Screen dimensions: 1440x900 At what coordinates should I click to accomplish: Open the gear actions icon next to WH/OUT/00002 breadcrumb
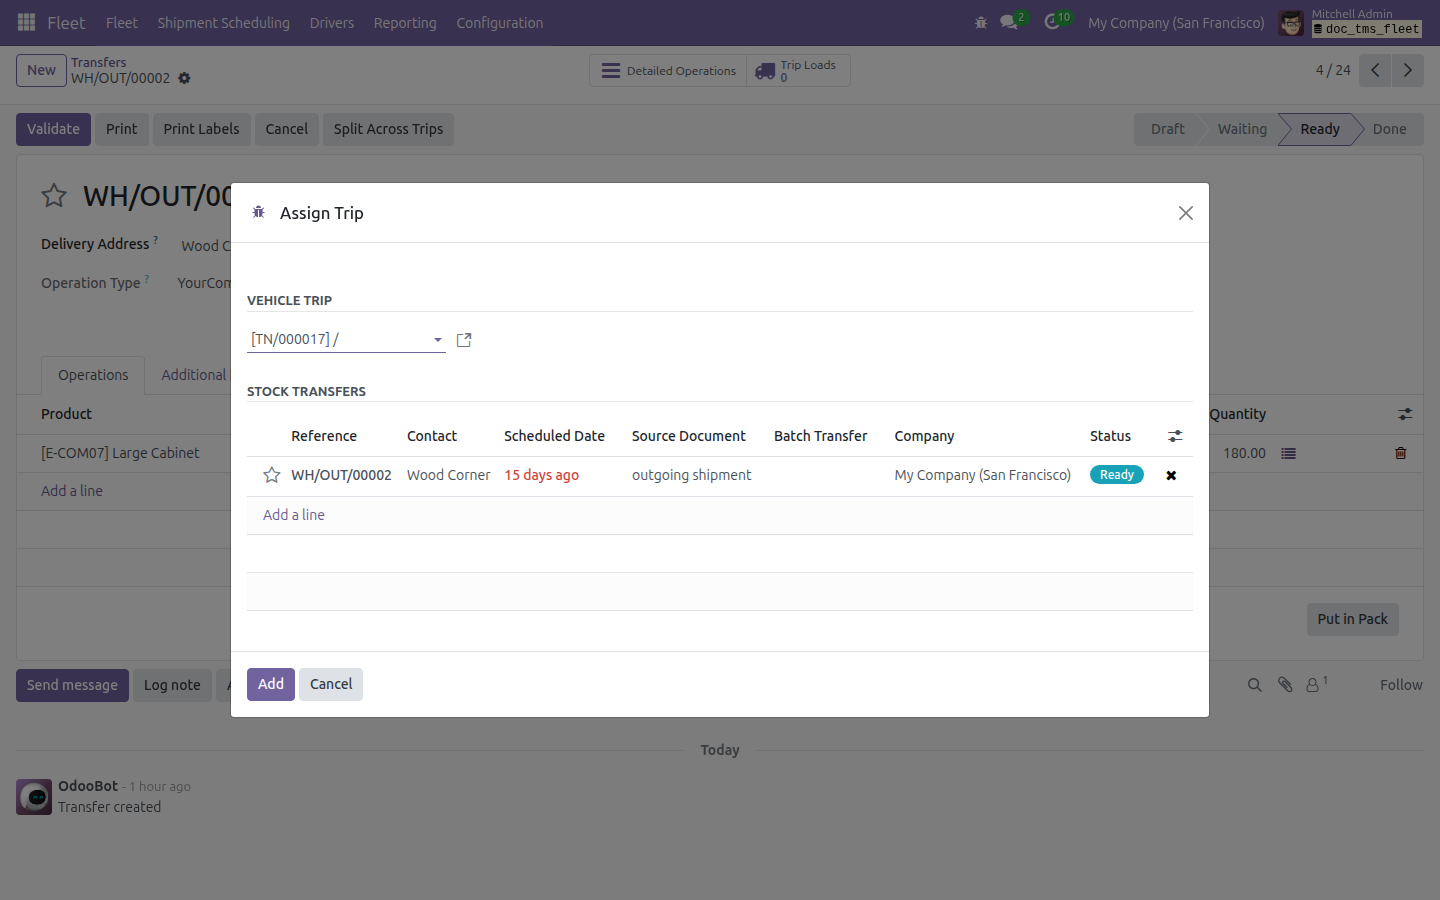(x=184, y=78)
